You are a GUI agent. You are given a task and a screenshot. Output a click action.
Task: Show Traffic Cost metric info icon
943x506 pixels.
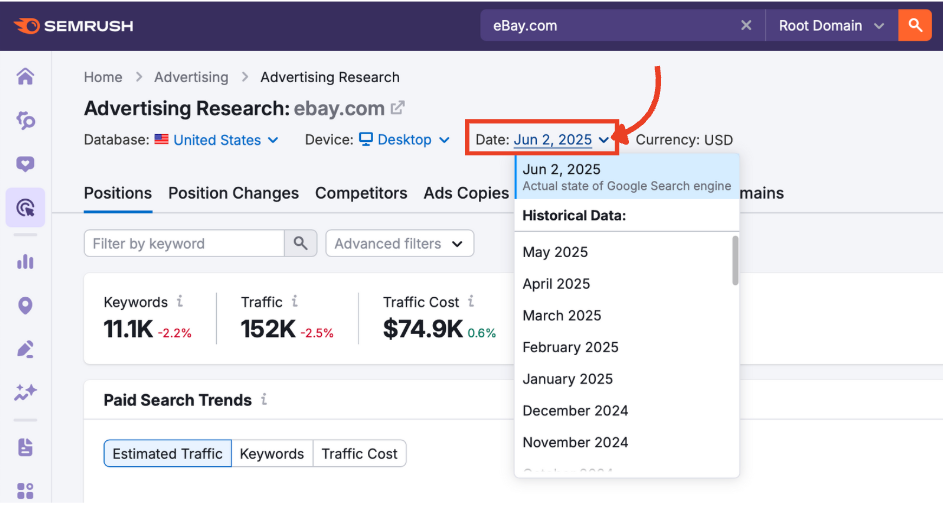click(471, 301)
